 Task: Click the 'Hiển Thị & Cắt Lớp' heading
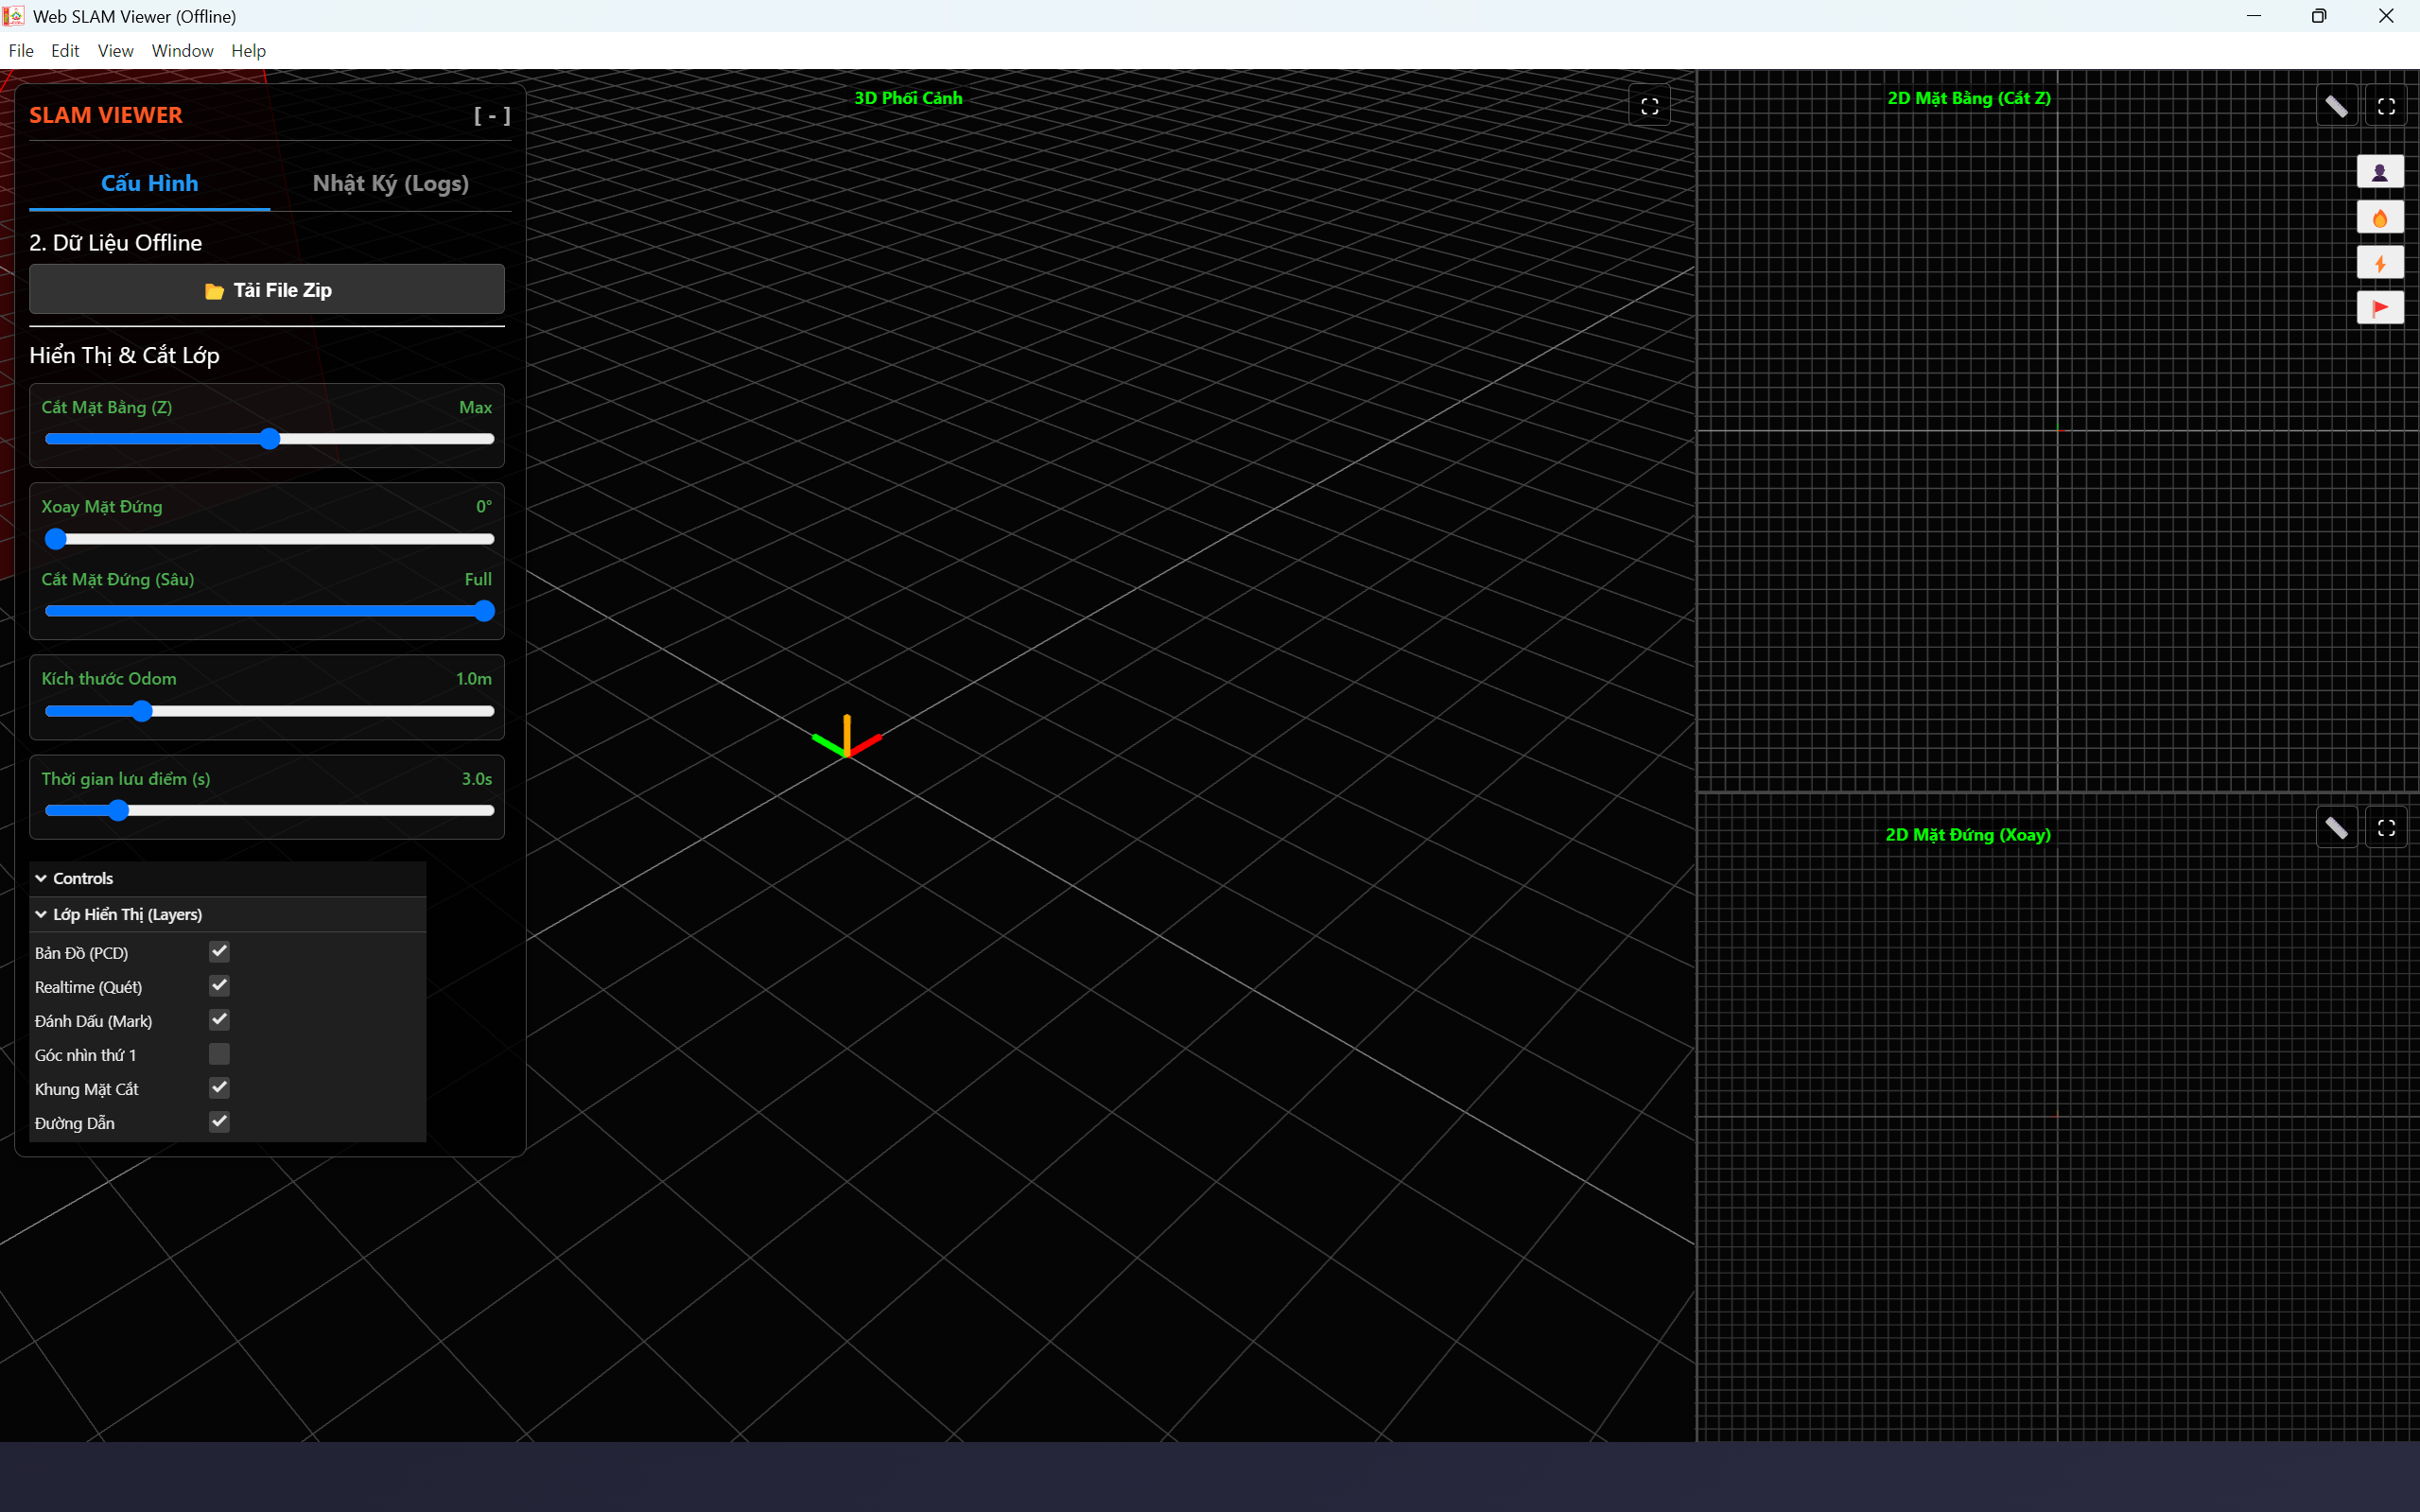[125, 356]
